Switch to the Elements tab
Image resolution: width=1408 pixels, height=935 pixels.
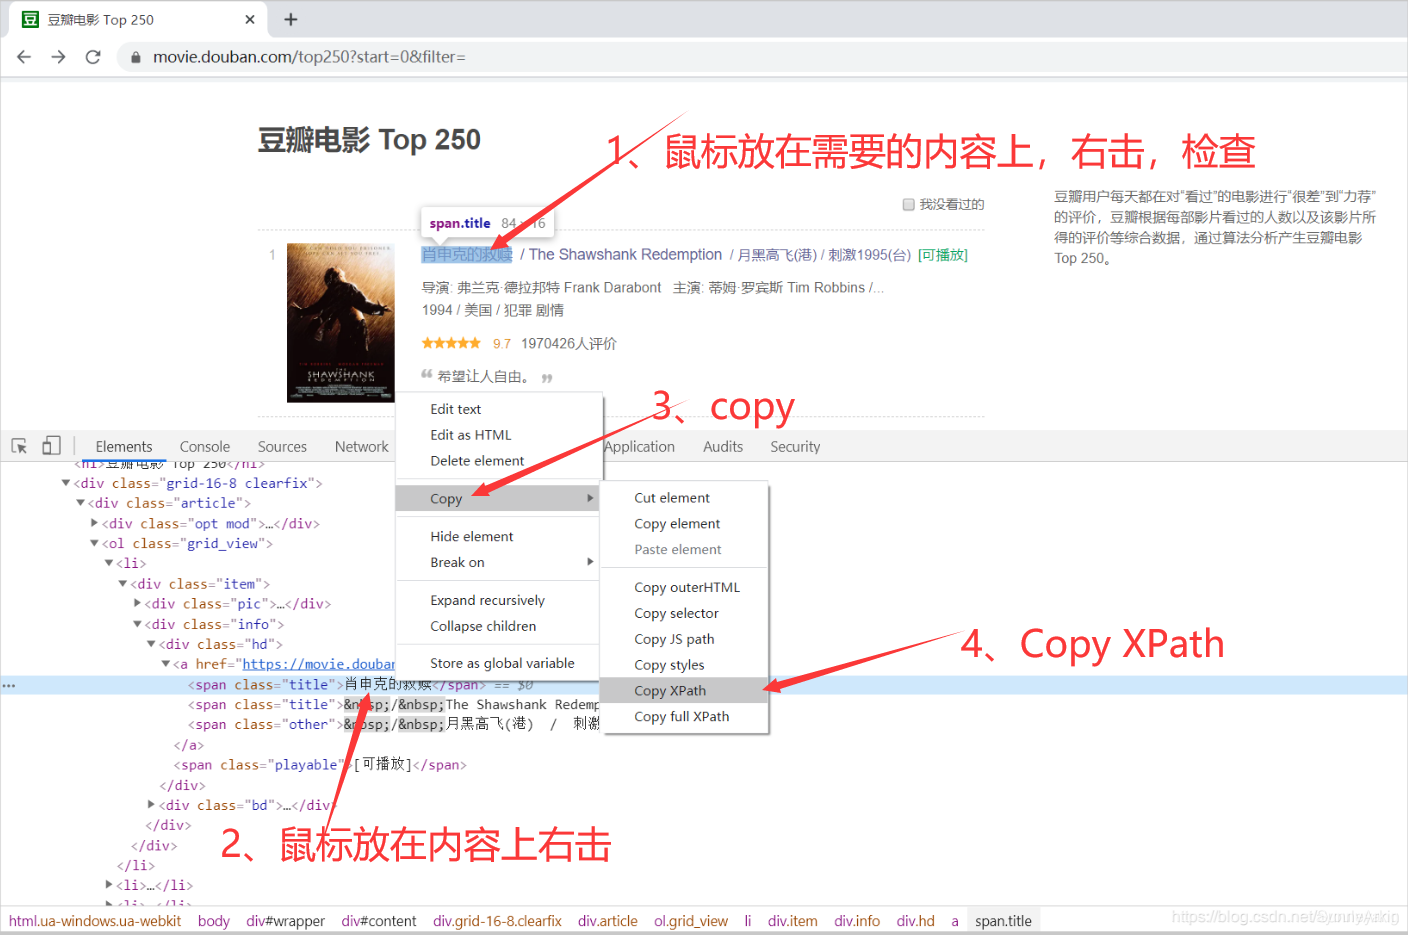tap(124, 446)
